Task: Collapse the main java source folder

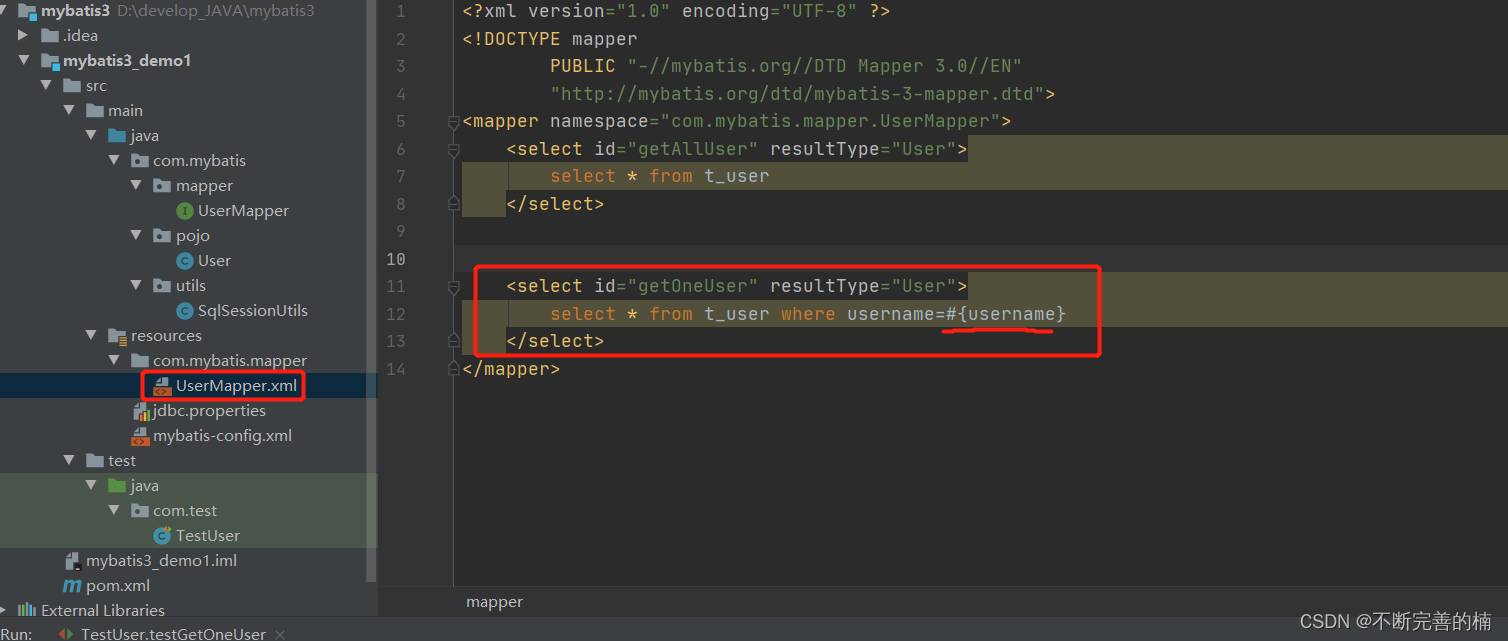Action: coord(91,135)
